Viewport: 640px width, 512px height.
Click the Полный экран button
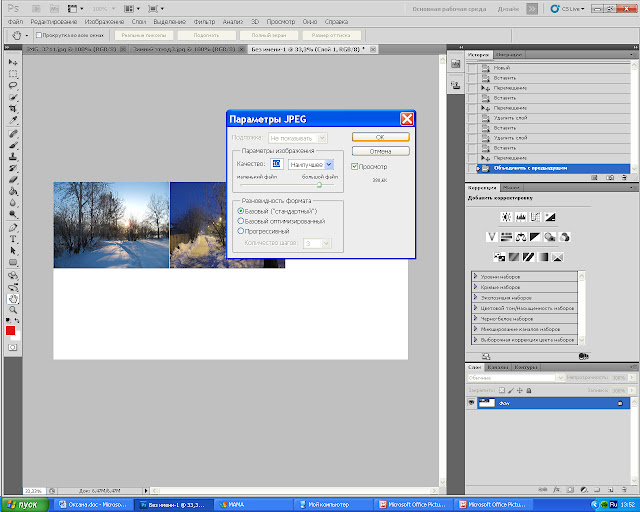pos(269,36)
